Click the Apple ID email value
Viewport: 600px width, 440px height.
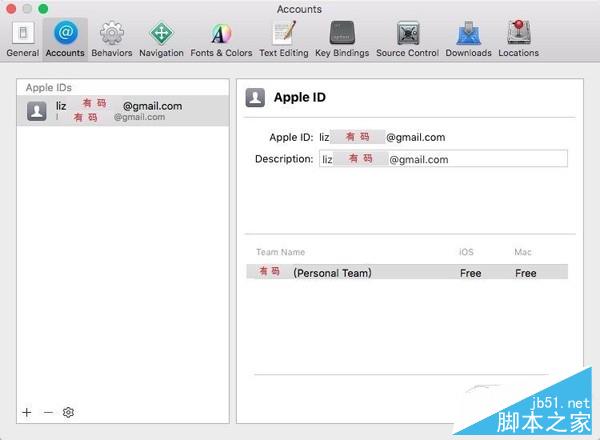382,137
